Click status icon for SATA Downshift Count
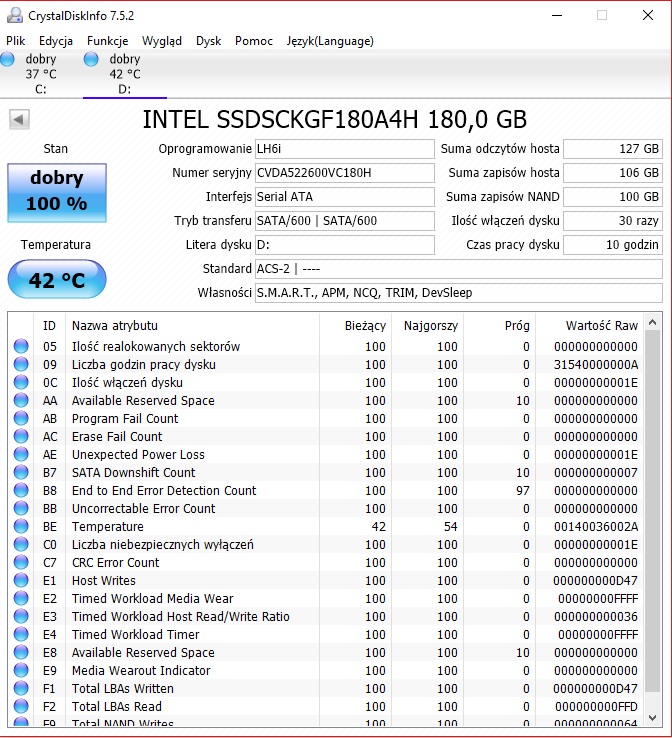The image size is (672, 738). pos(21,472)
